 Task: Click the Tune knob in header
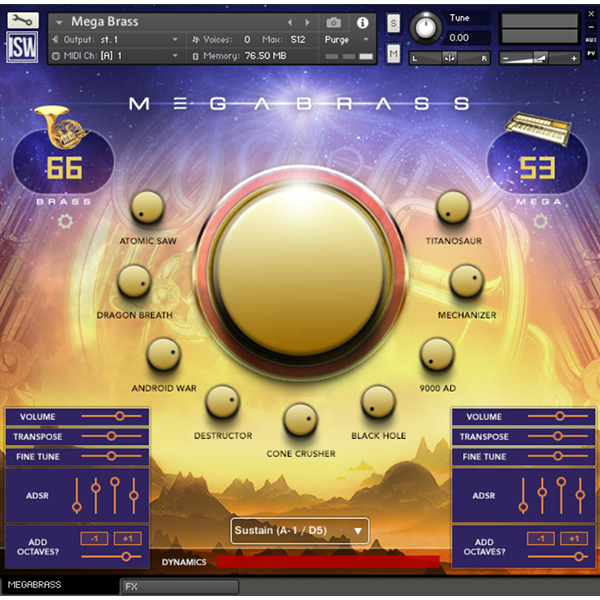coord(426,28)
